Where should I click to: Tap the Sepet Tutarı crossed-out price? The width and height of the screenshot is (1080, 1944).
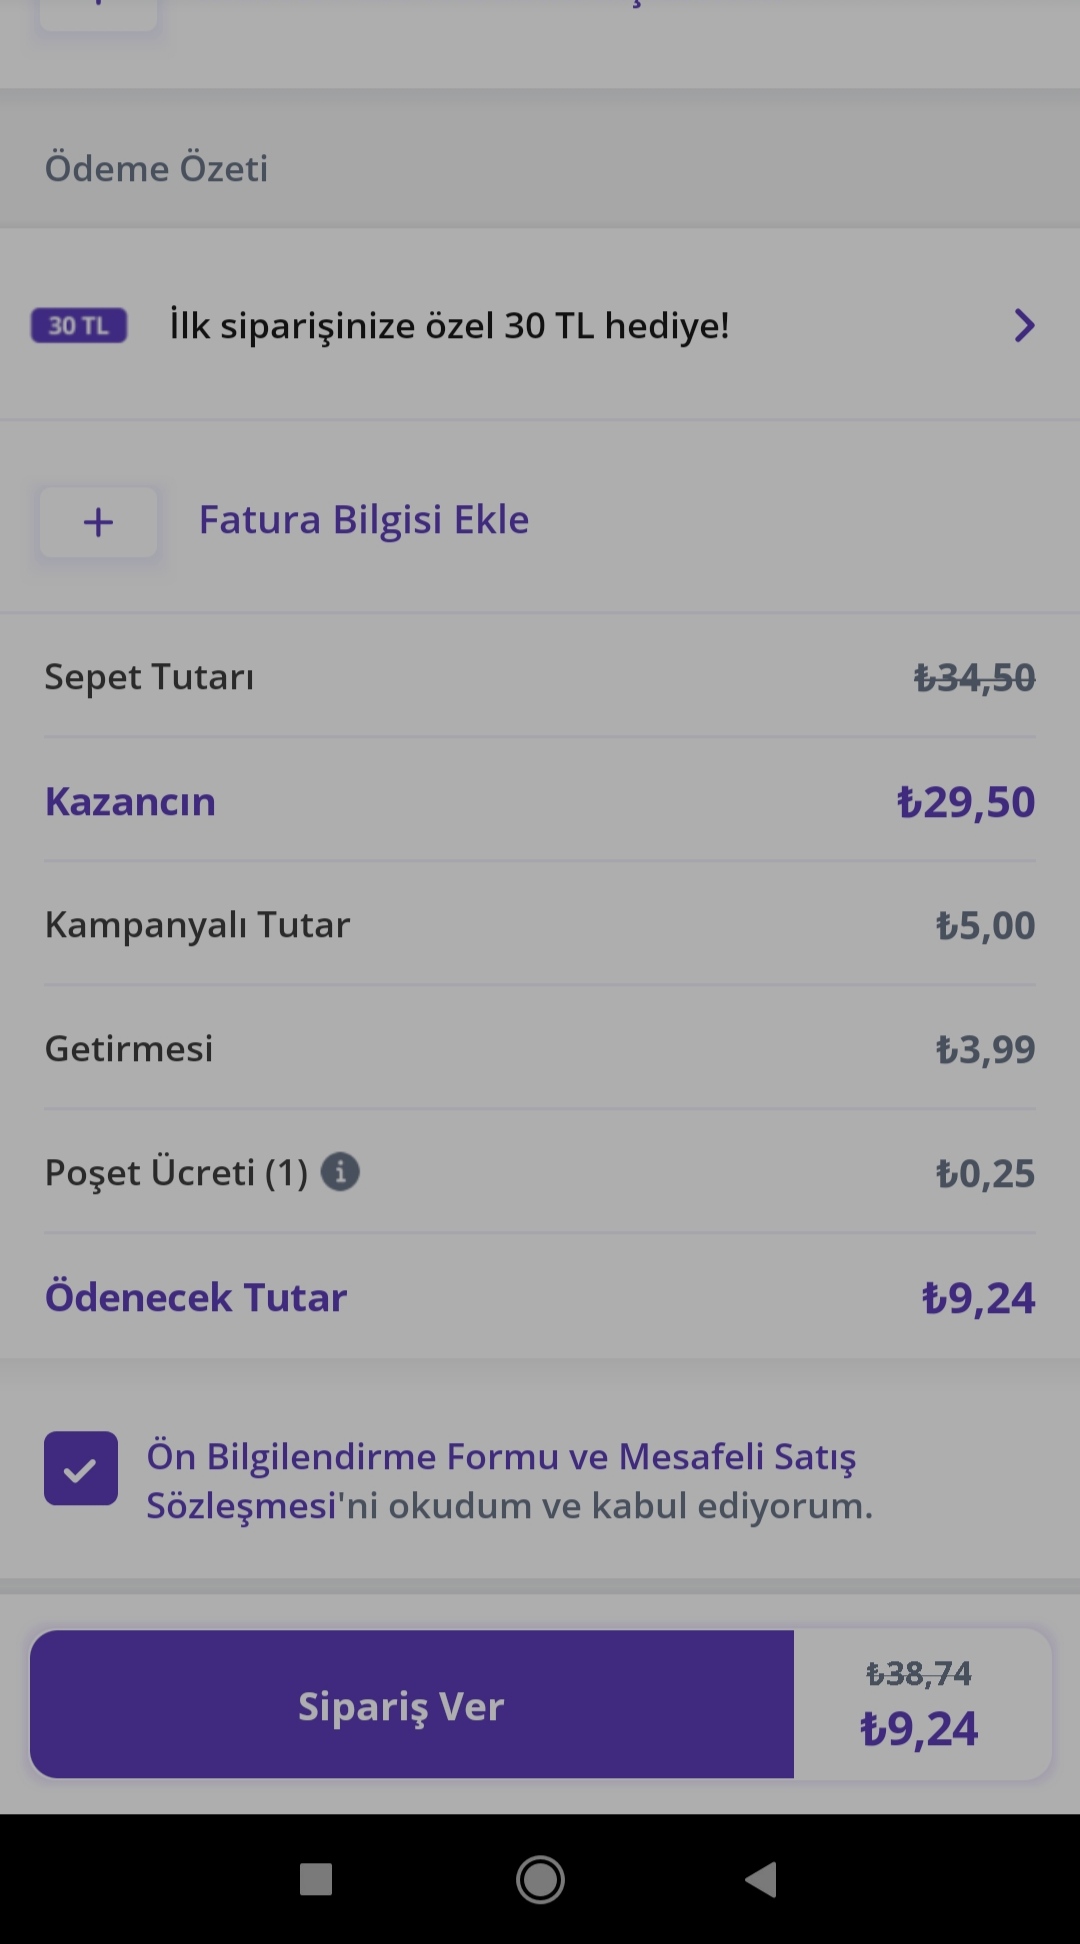974,678
